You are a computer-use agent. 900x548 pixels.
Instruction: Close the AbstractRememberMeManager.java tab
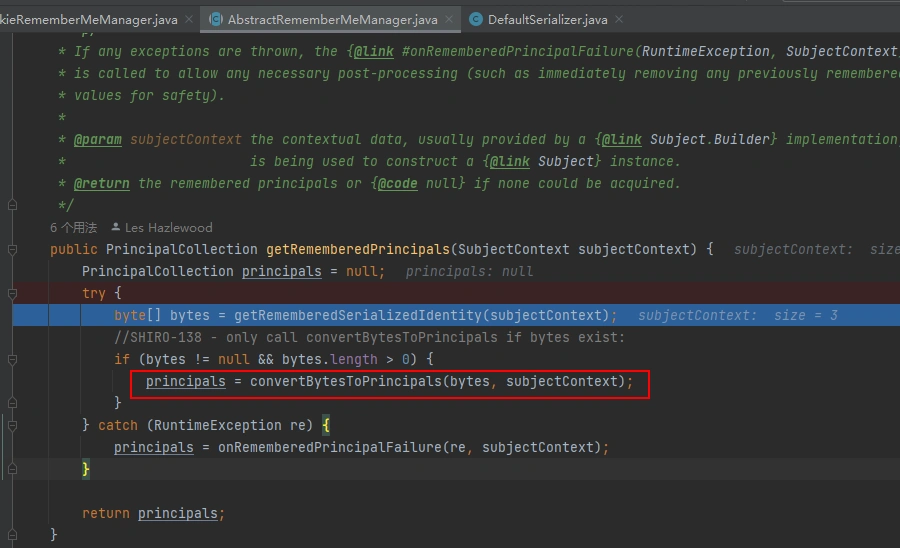click(448, 19)
